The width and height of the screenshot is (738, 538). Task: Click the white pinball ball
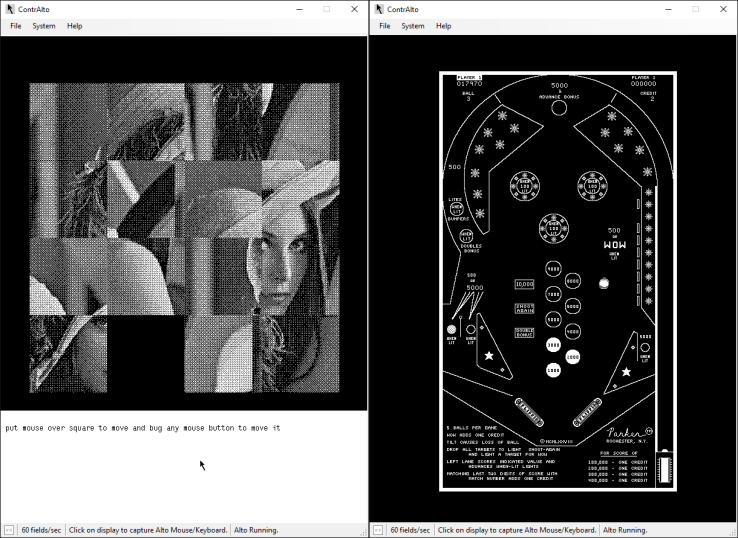[x=604, y=283]
